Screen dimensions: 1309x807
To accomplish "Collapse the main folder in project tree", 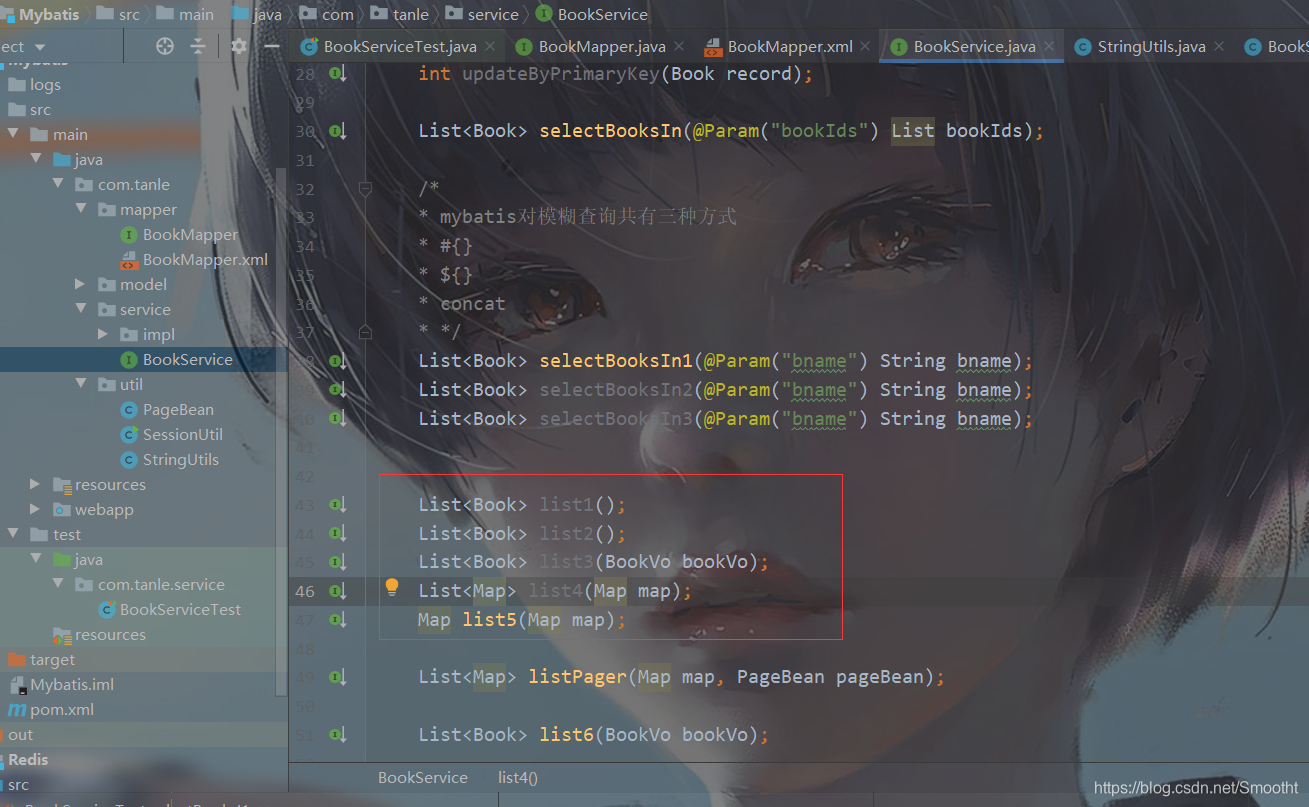I will pos(13,134).
